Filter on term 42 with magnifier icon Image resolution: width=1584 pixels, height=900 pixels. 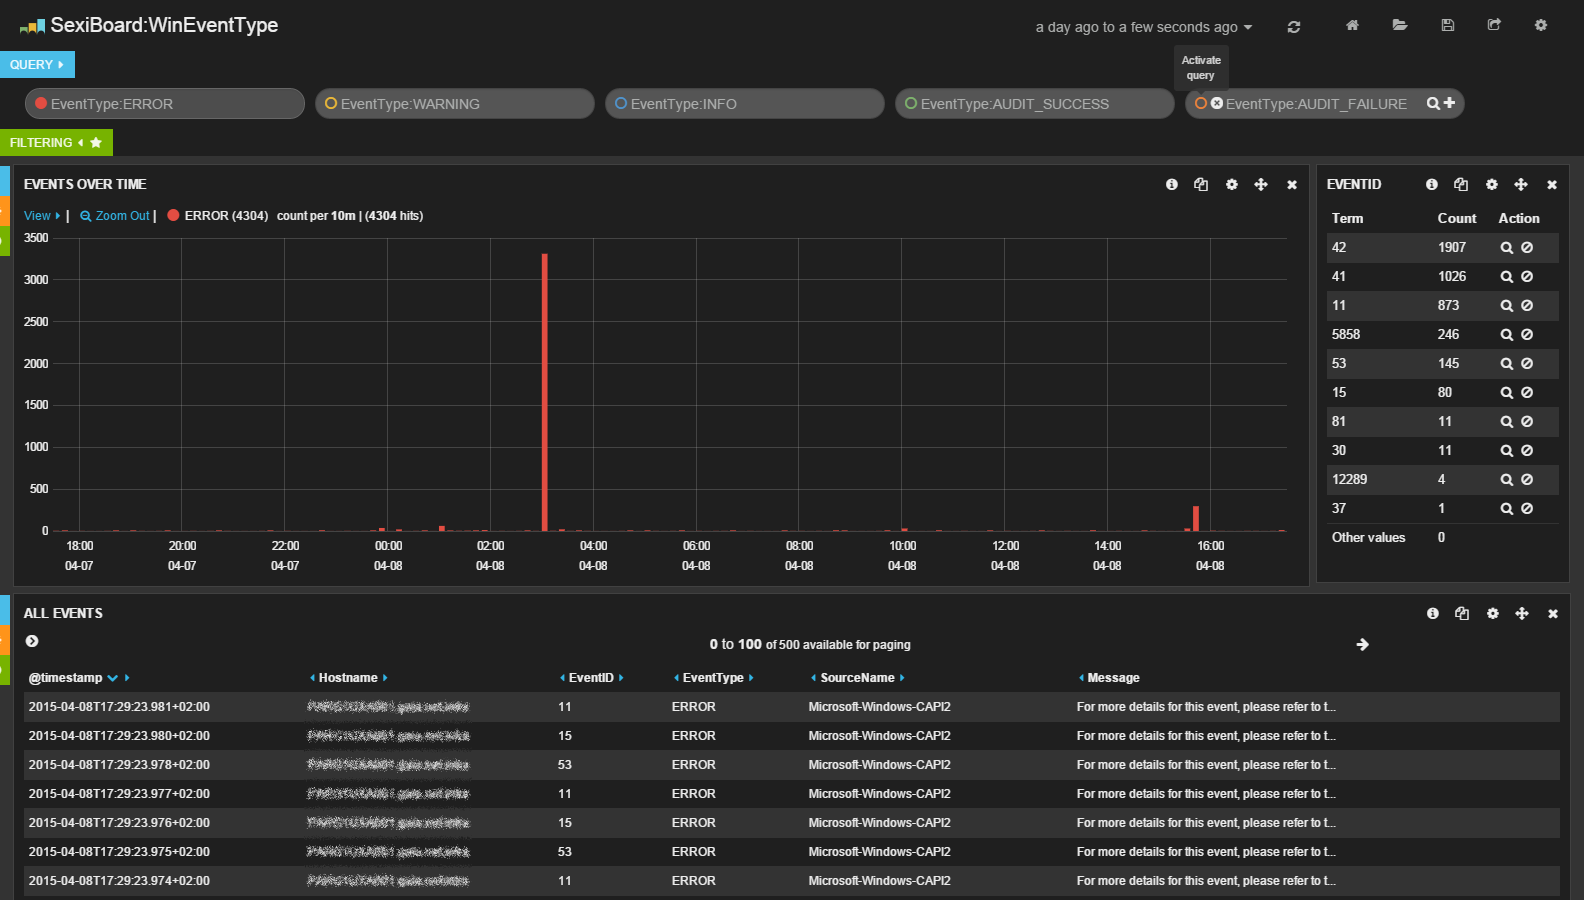pos(1506,248)
